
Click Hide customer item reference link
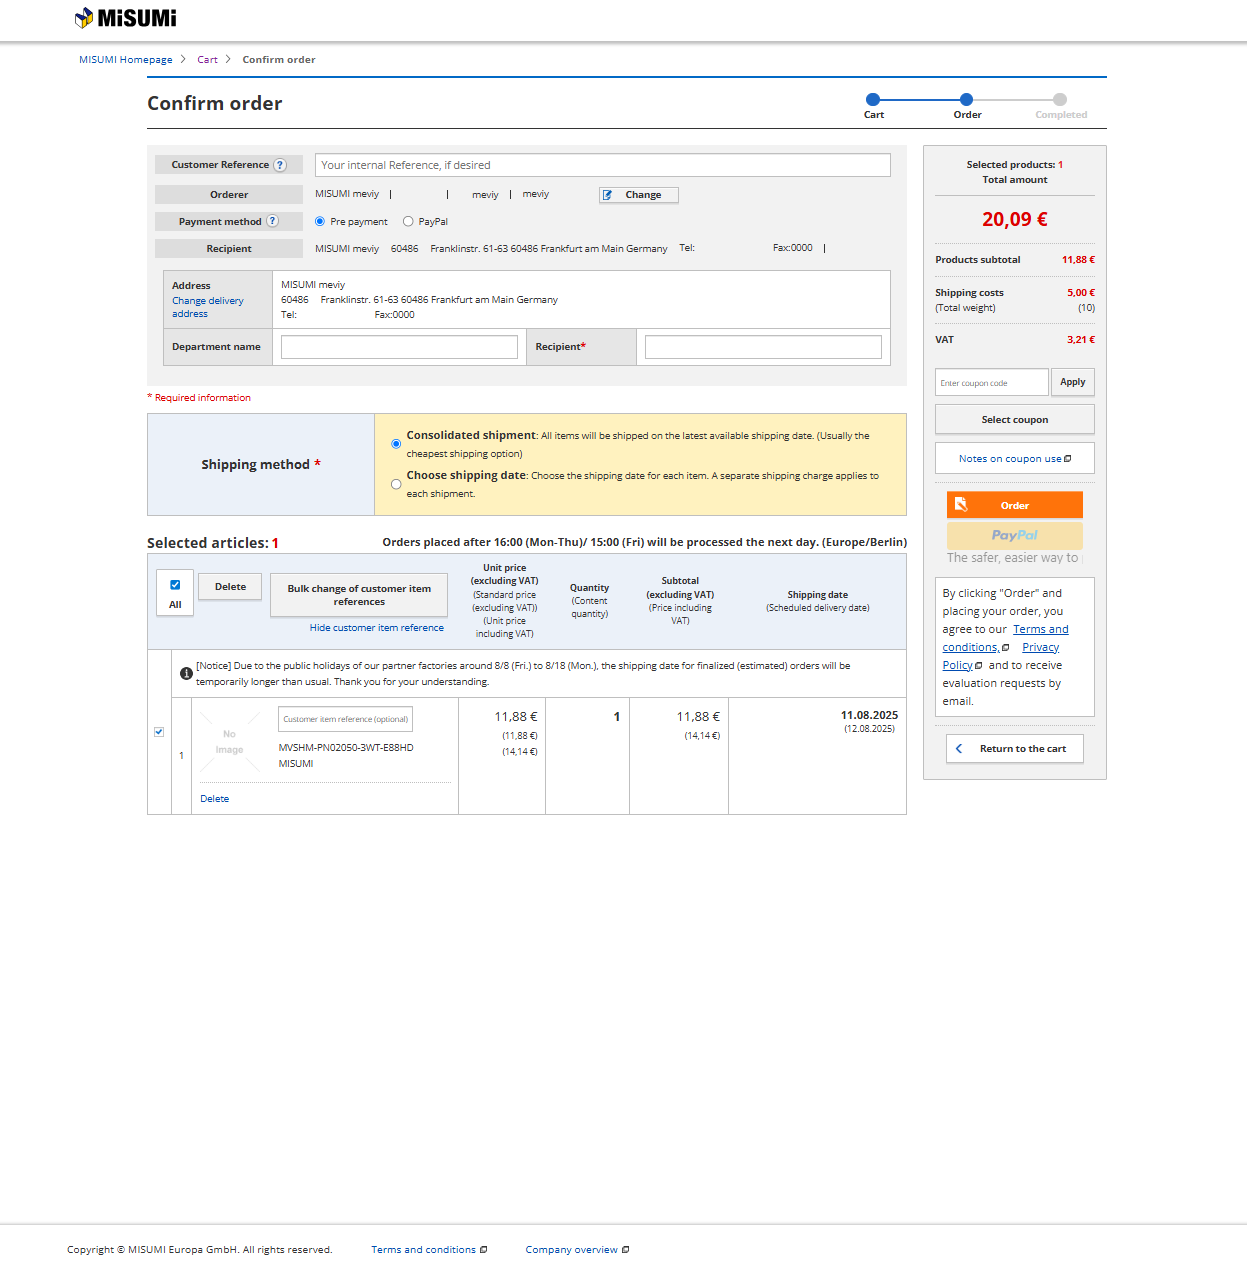pyautogui.click(x=377, y=628)
